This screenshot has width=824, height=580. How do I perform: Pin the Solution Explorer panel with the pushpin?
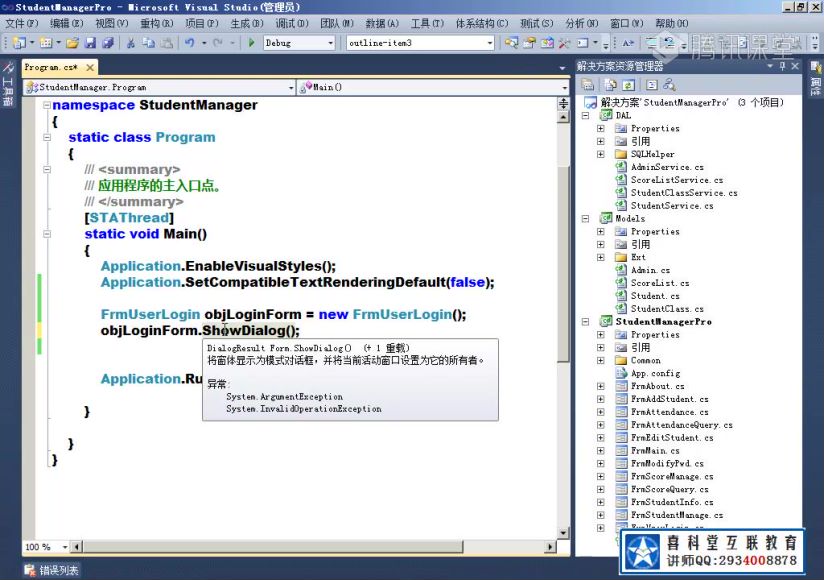pyautogui.click(x=782, y=66)
